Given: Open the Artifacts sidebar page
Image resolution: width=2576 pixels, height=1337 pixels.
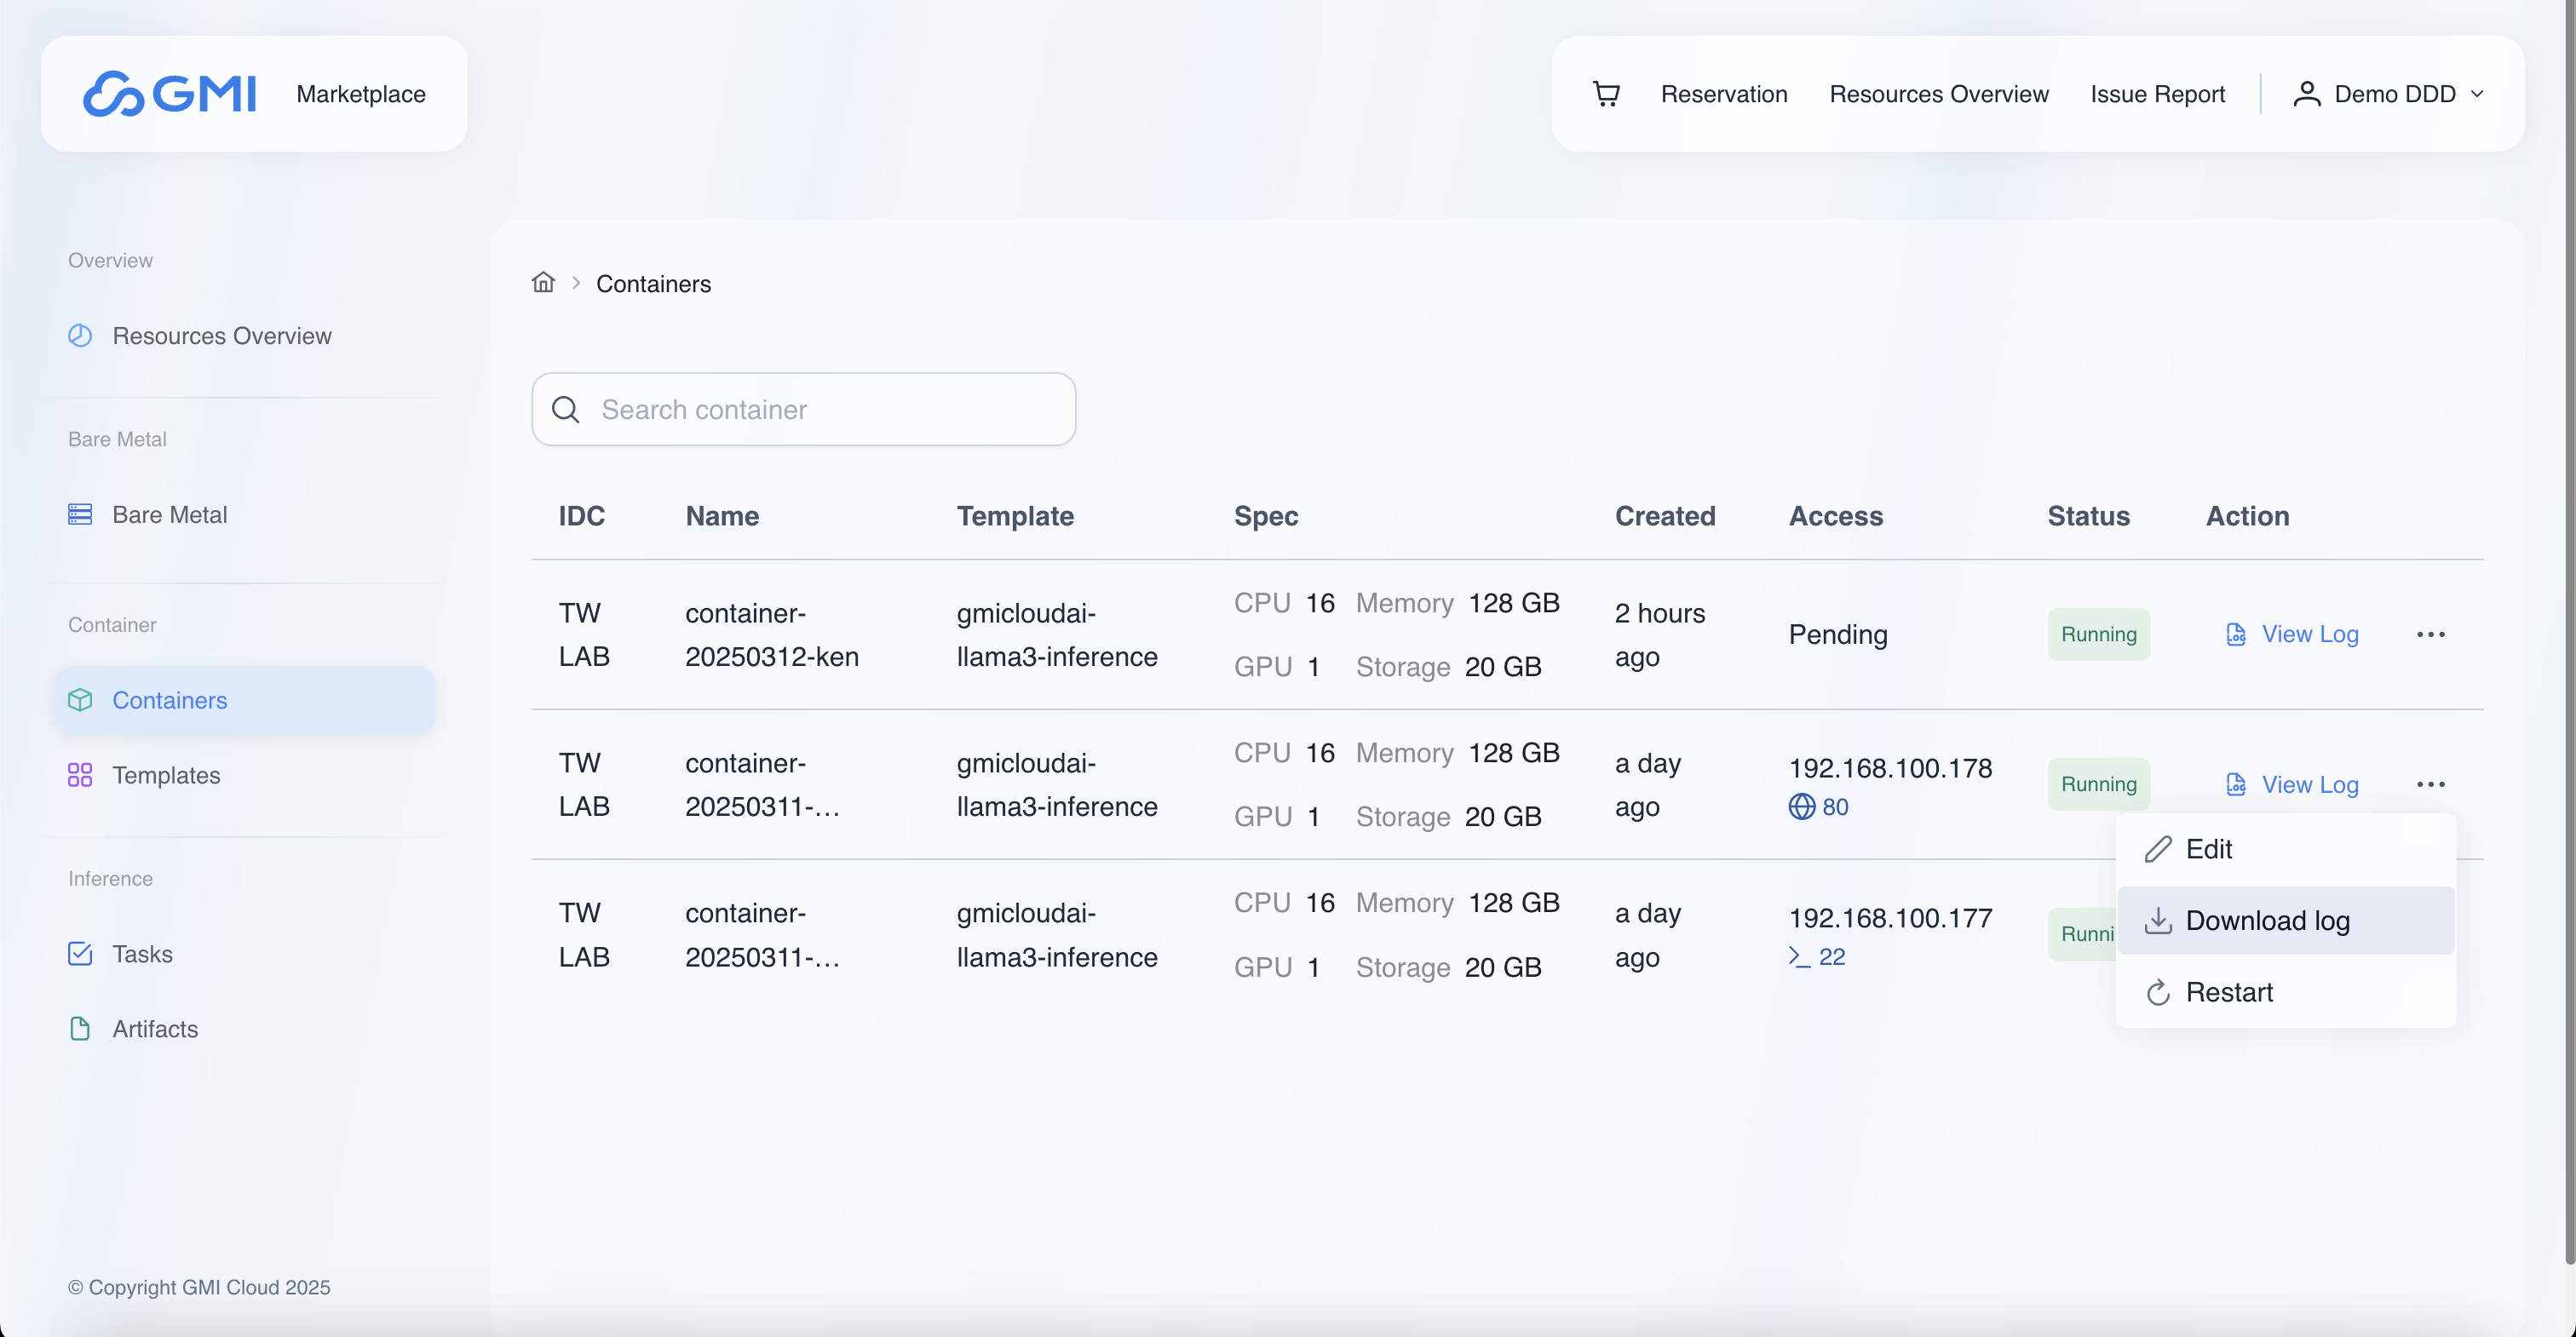Looking at the screenshot, I should click(x=245, y=1028).
